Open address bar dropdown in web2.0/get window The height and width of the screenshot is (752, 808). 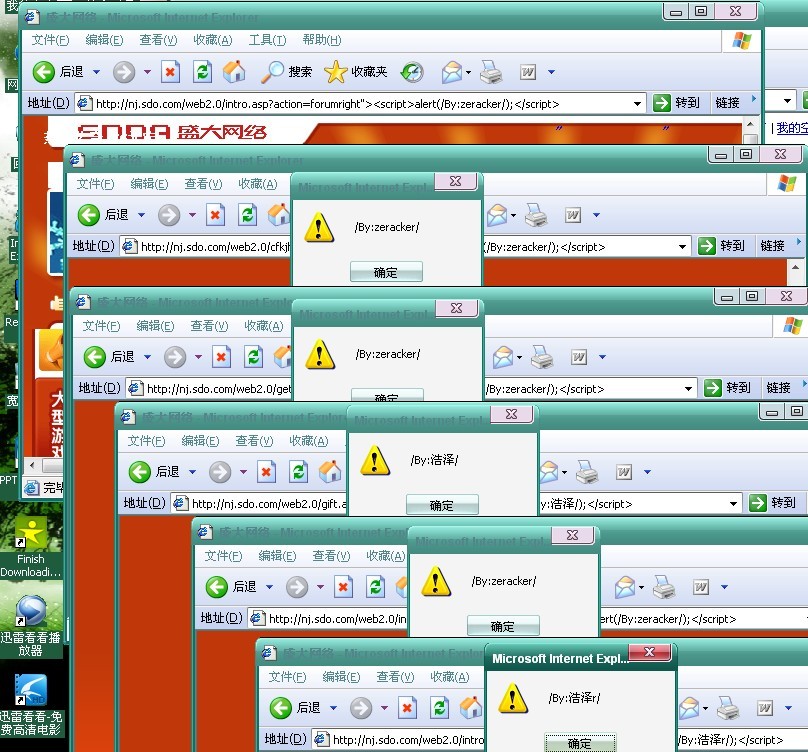coord(688,389)
